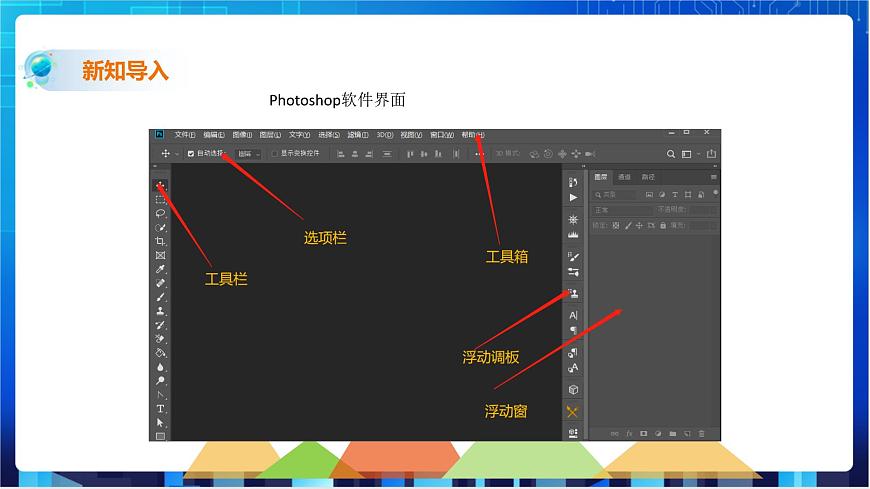
Task: Open the fill value dropdown in Layers panel
Action: point(704,225)
